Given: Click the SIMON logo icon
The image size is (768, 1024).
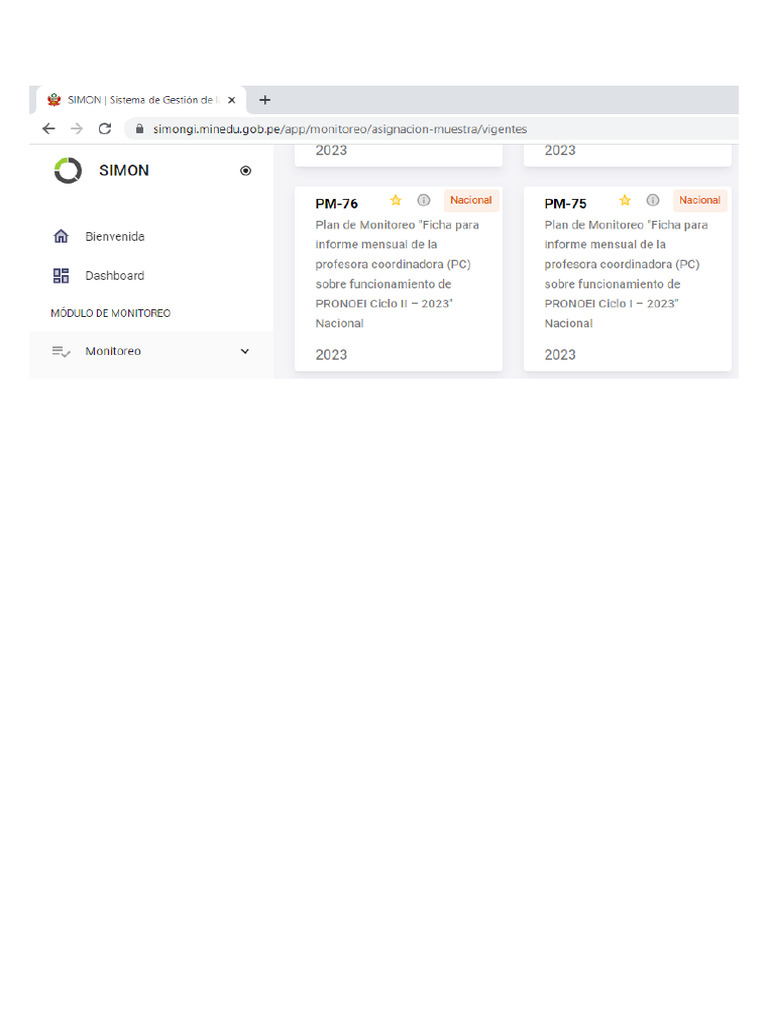Looking at the screenshot, I should [x=68, y=170].
